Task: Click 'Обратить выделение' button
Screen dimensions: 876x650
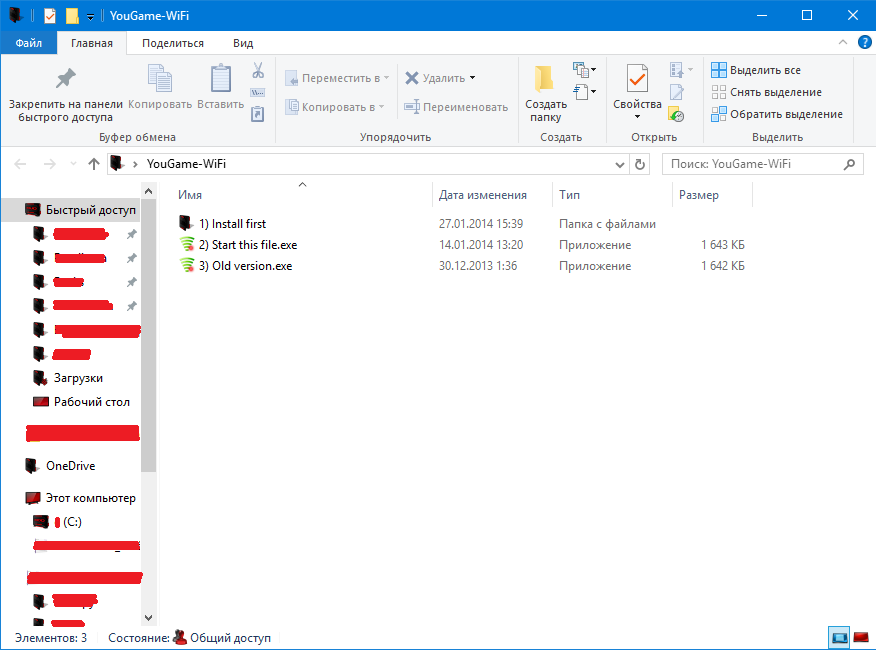Action: point(776,114)
